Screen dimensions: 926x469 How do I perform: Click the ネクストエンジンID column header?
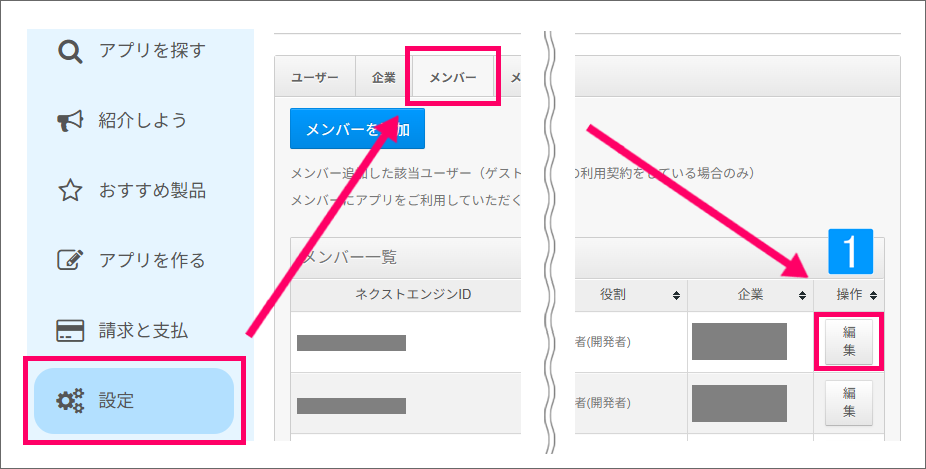(x=405, y=295)
